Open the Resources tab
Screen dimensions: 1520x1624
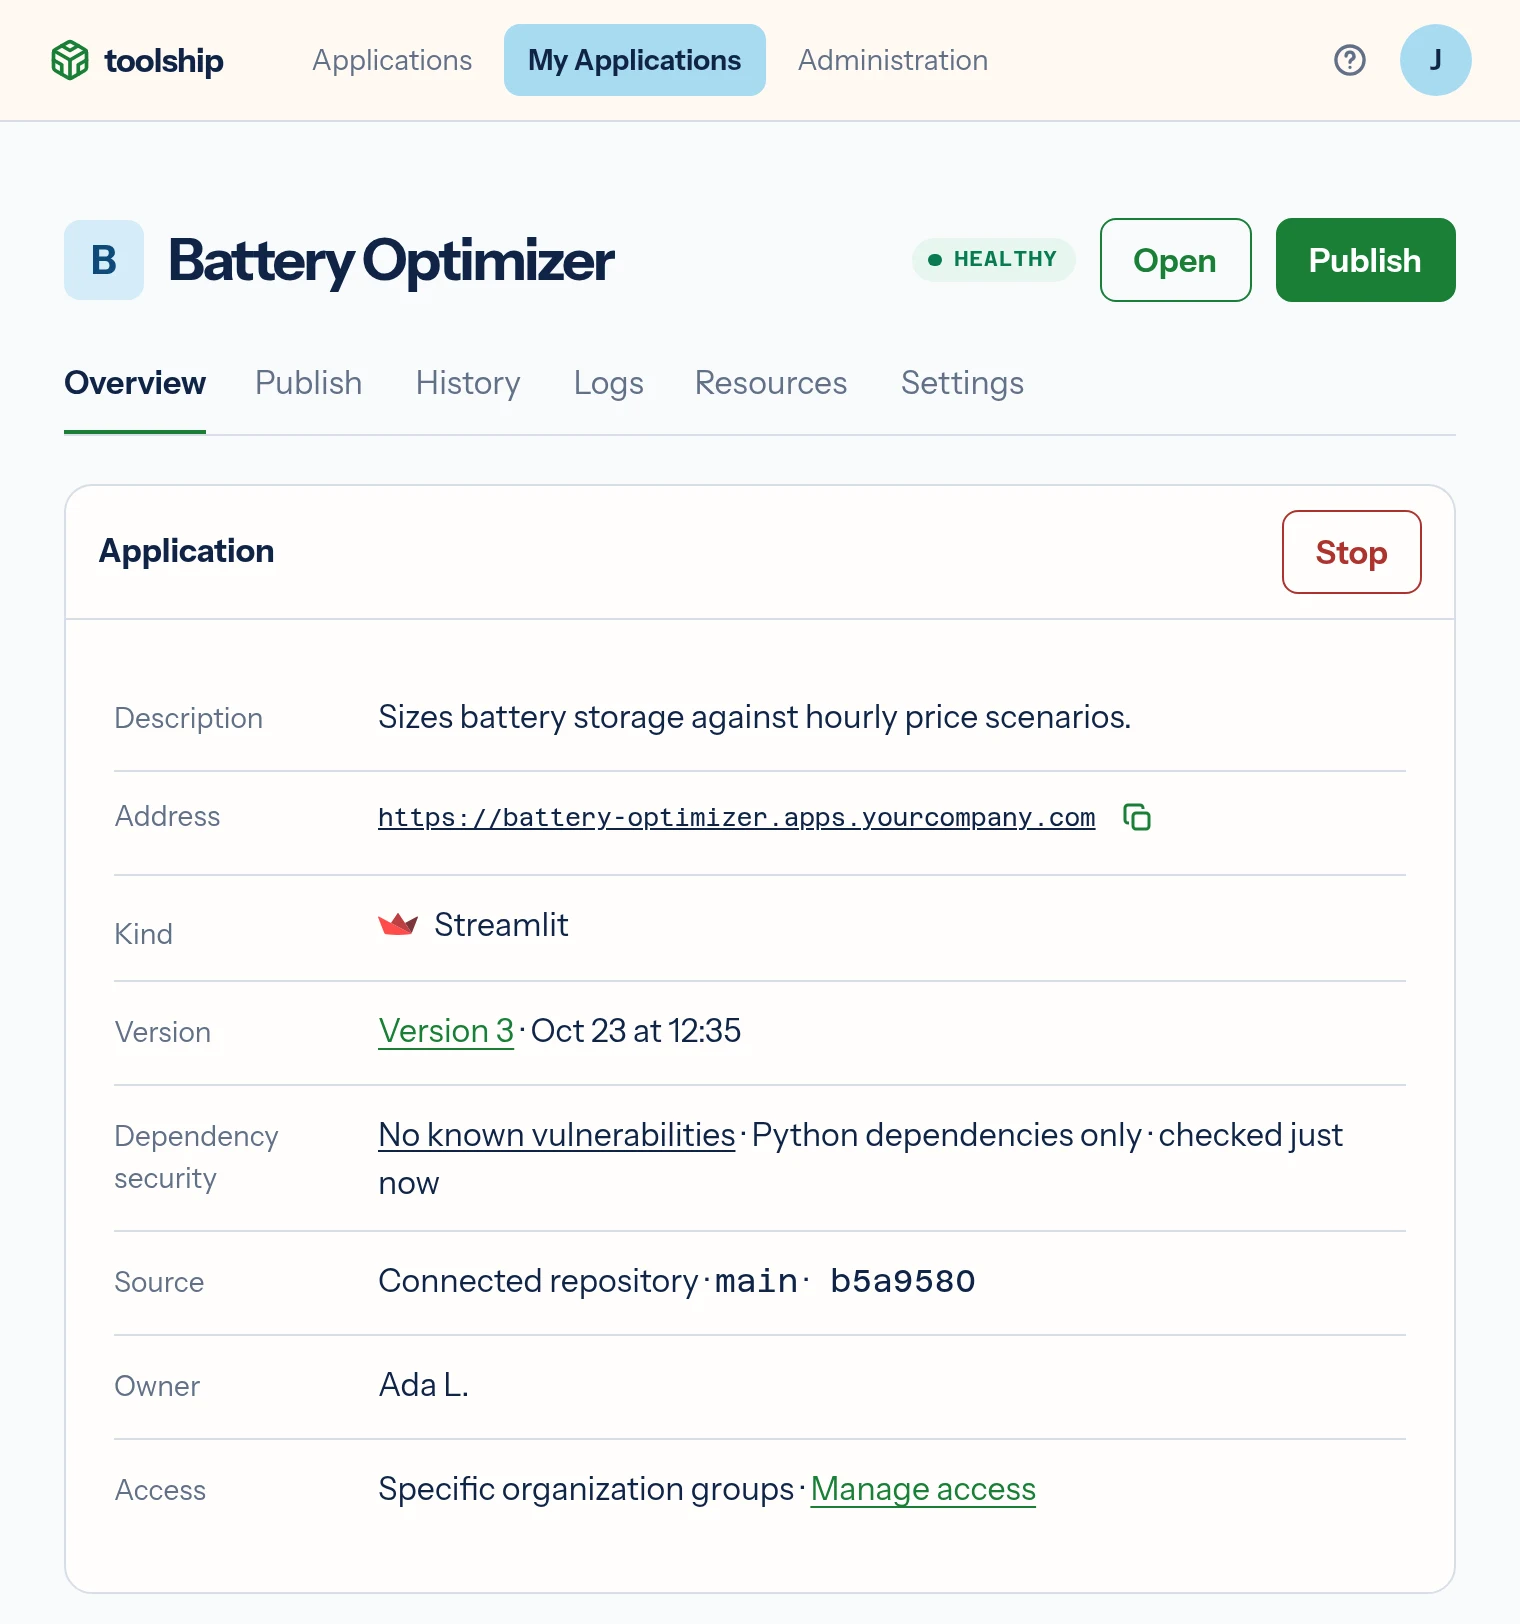(x=771, y=383)
